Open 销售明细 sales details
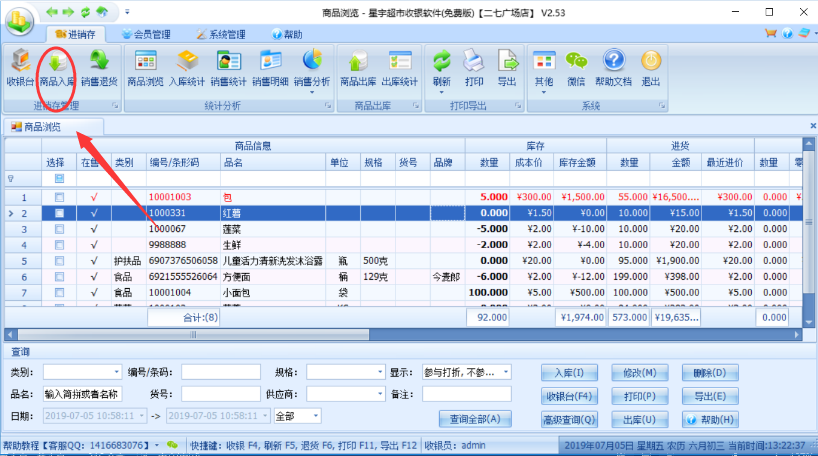The image size is (818, 456). pyautogui.click(x=270, y=68)
